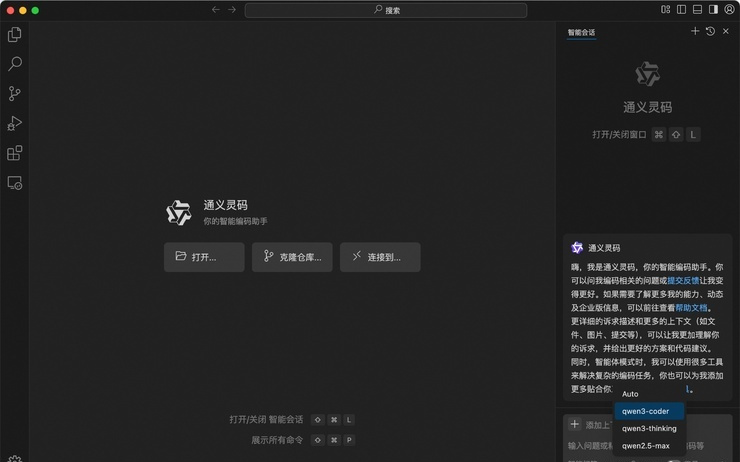Open the Source Control view

point(15,93)
